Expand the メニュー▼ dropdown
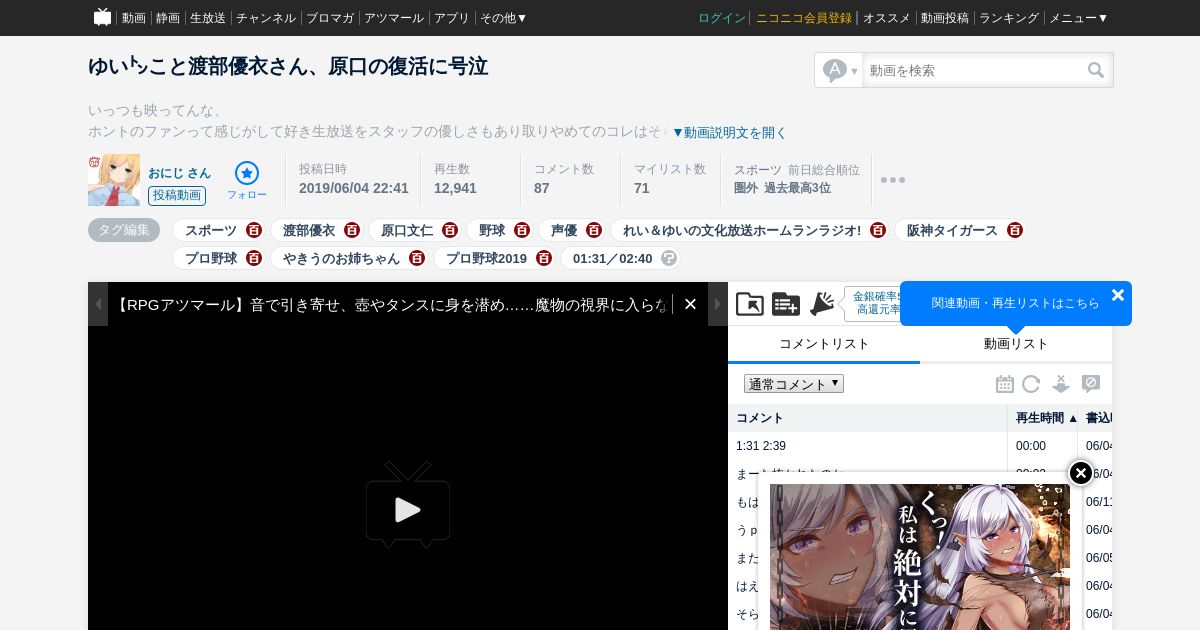 coord(1079,18)
